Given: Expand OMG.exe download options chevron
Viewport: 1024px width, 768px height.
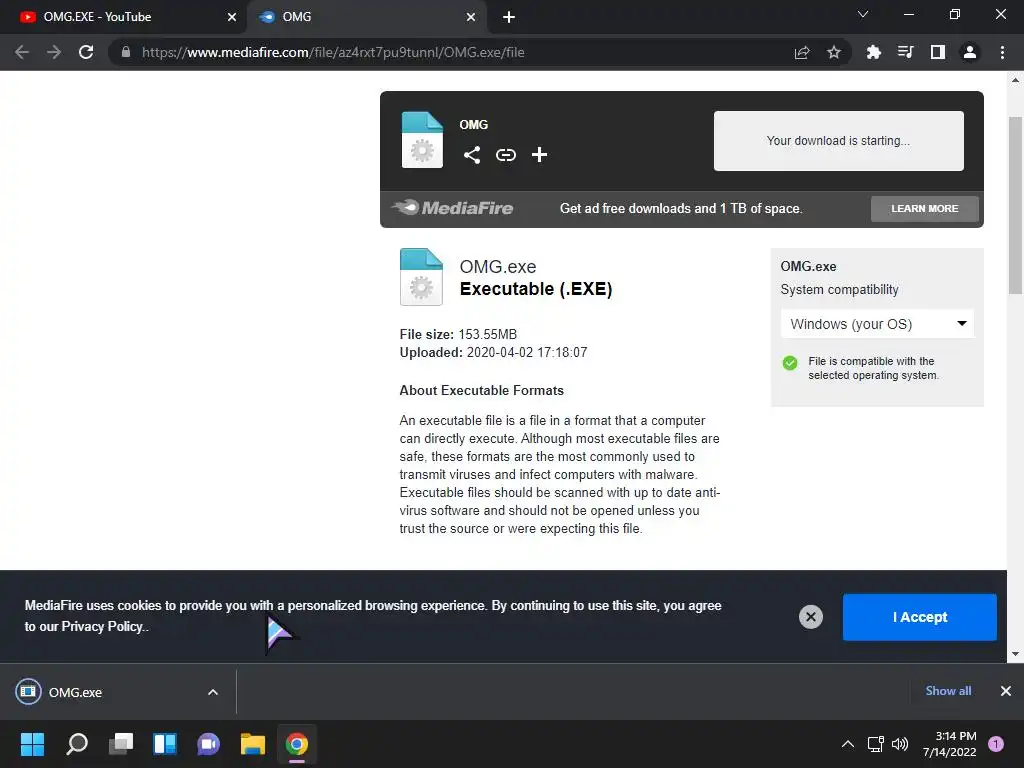Looking at the screenshot, I should [x=213, y=692].
